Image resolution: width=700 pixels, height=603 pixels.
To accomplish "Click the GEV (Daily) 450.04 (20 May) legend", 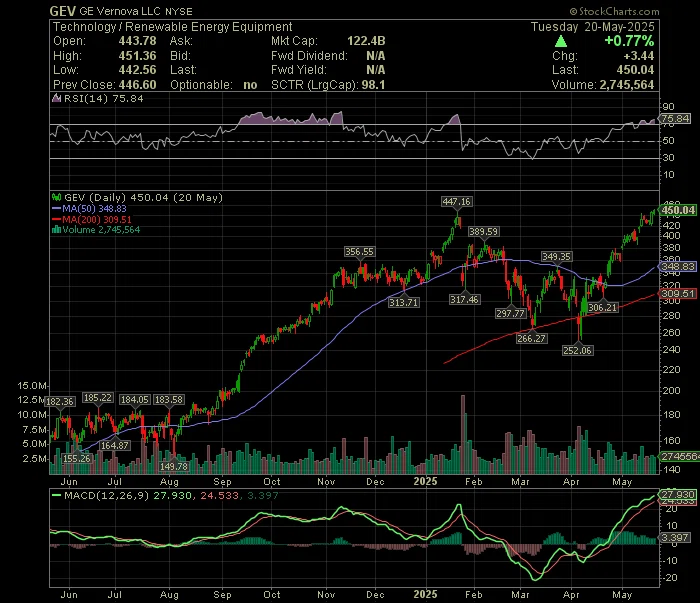I will [143, 198].
